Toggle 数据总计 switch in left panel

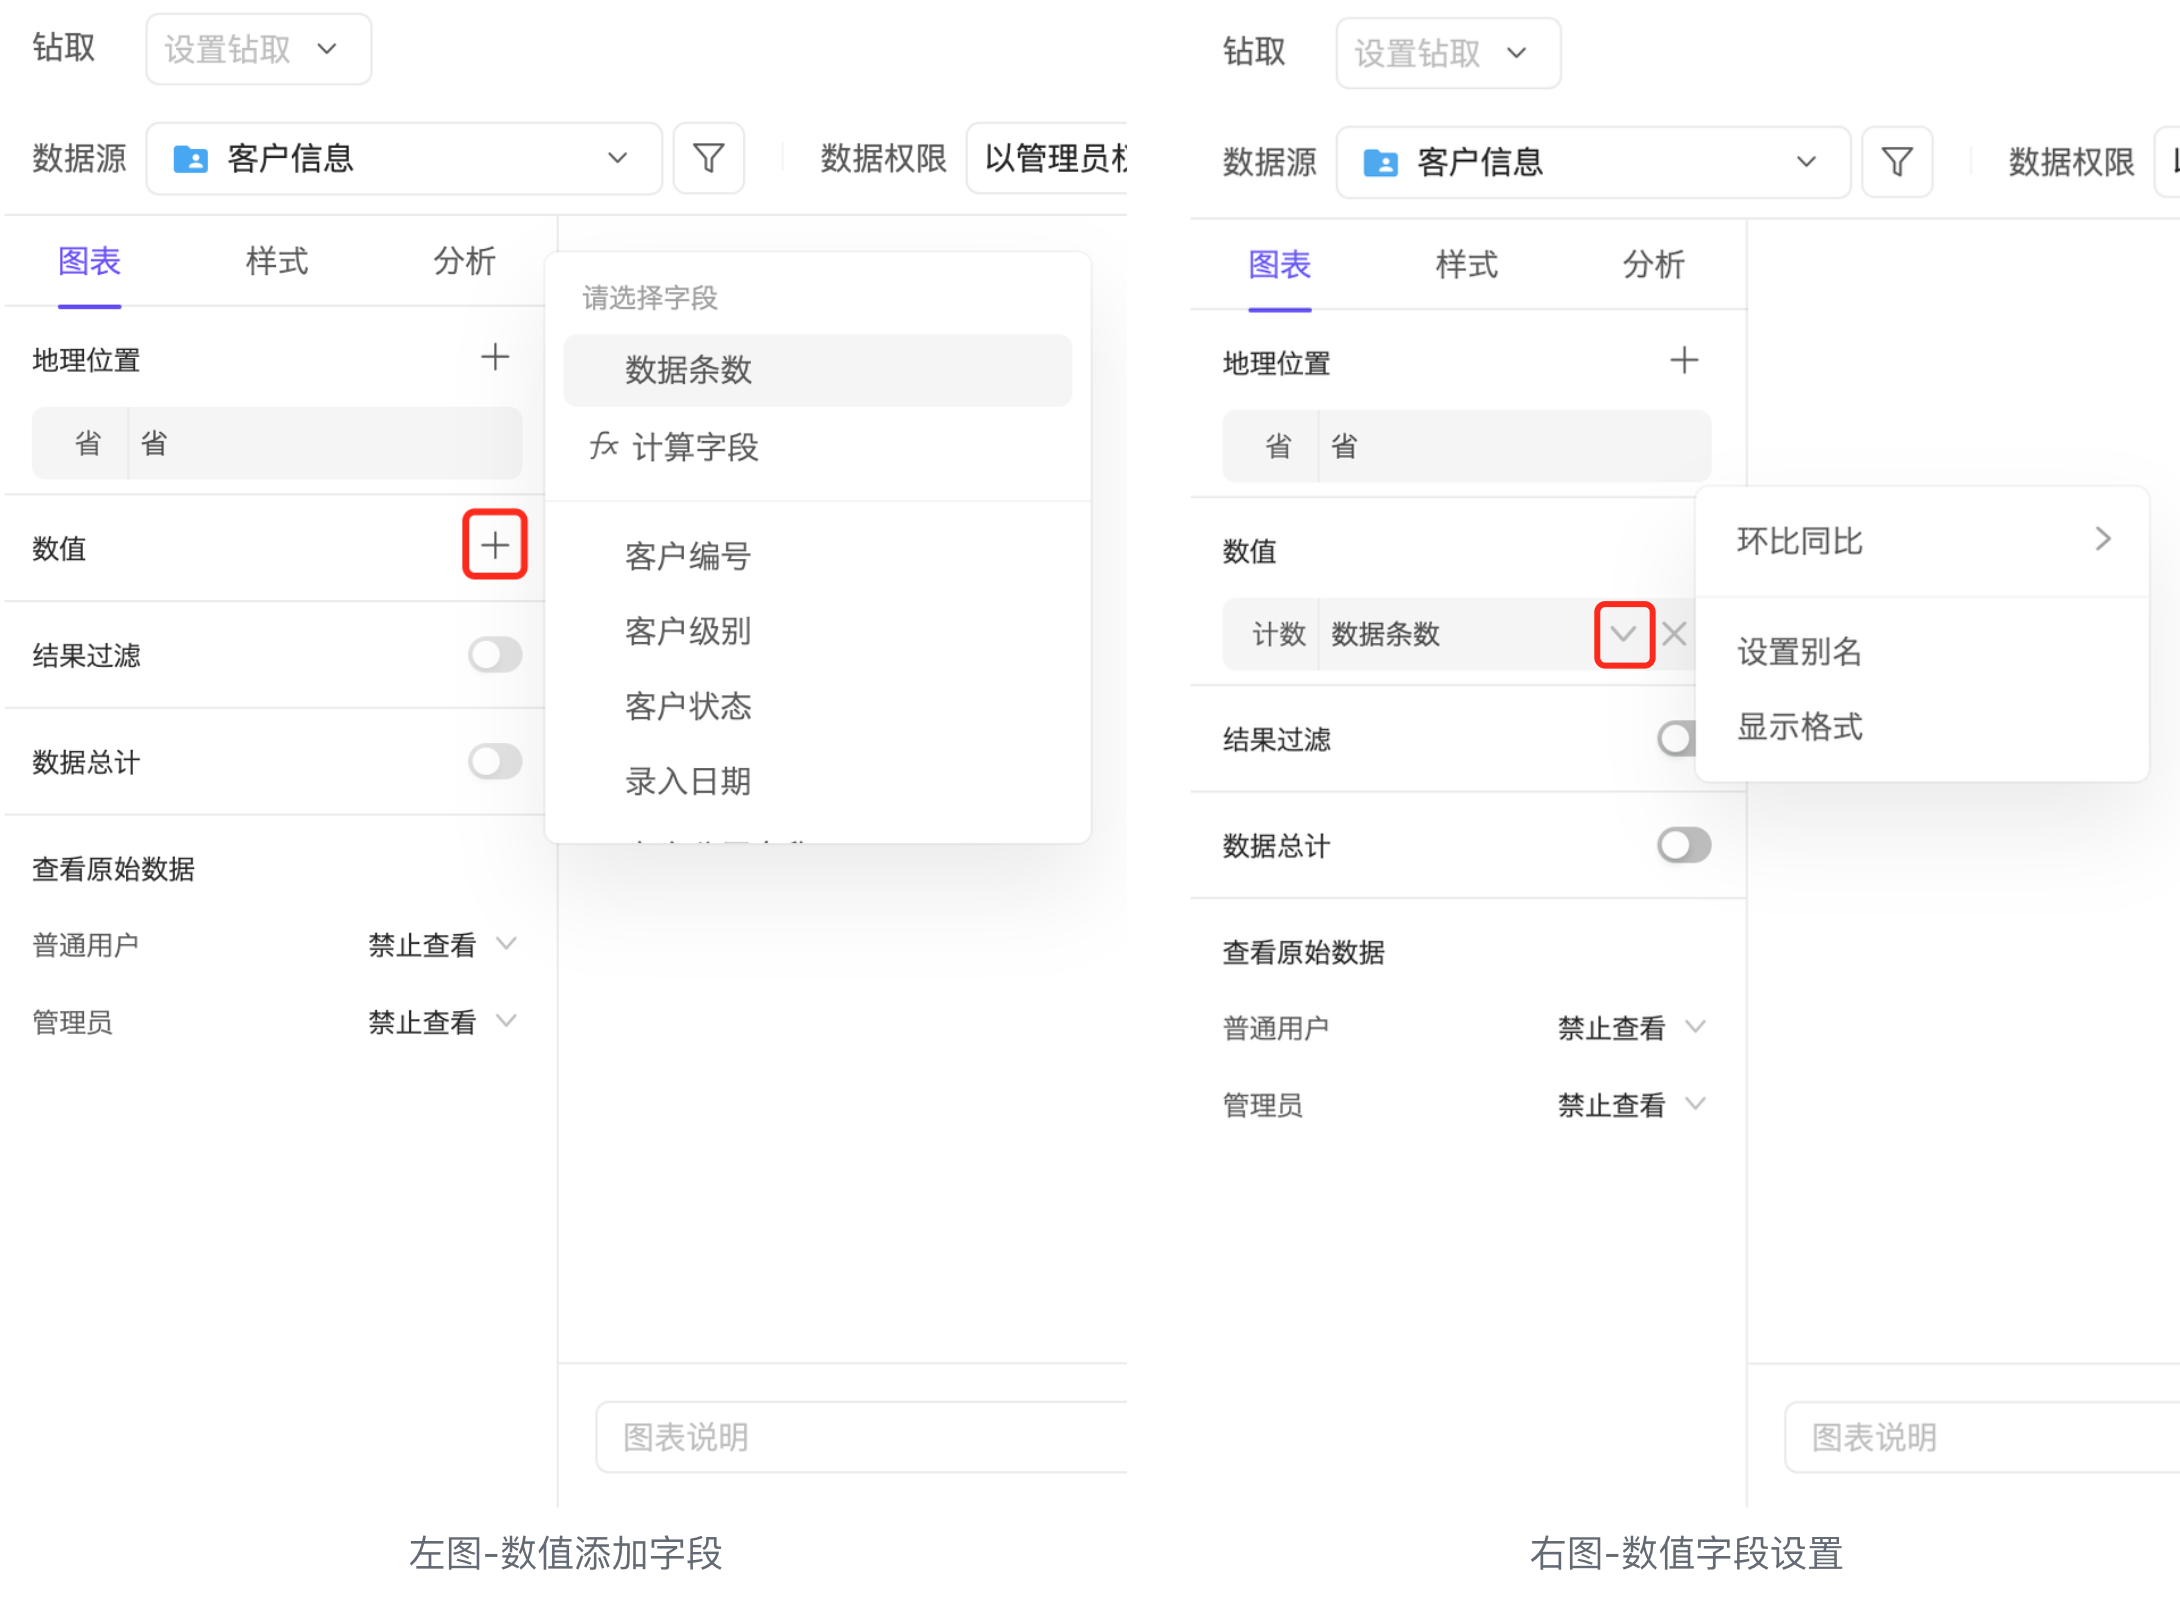(495, 762)
